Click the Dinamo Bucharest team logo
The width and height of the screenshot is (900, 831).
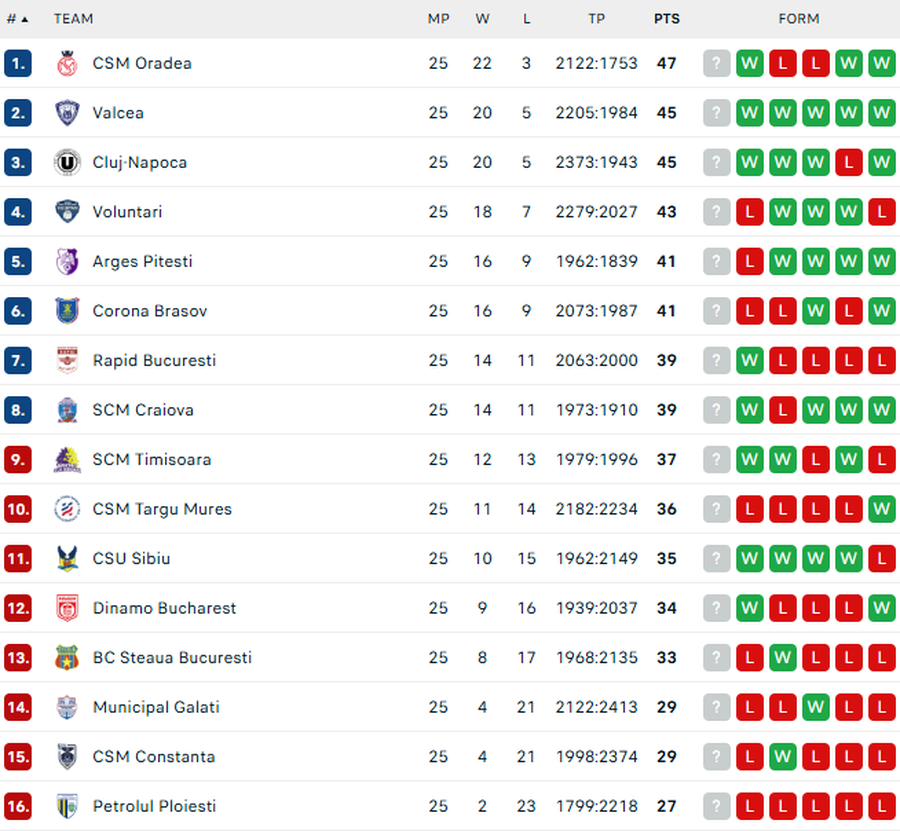[67, 608]
